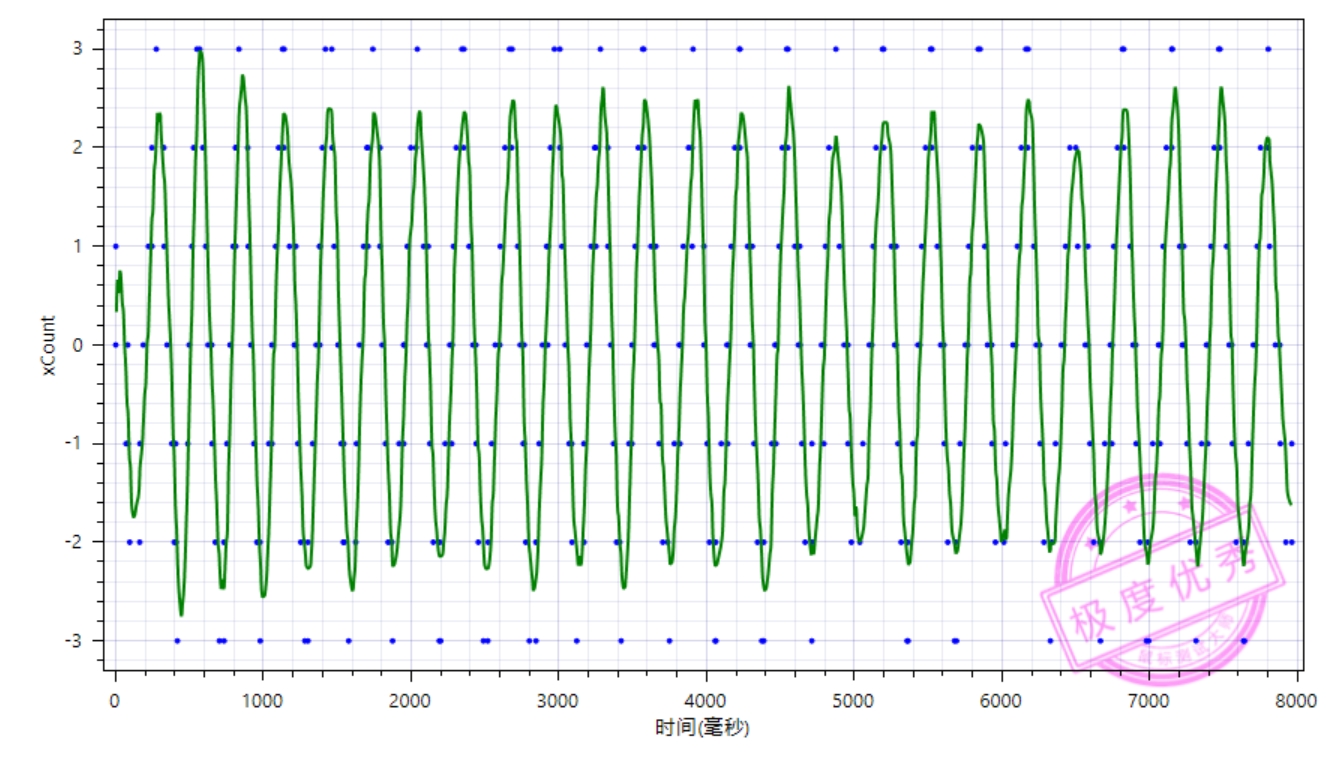Viewport: 1332px width, 759px height.
Task: Click the y-axis title xCount
Action: (x=49, y=346)
